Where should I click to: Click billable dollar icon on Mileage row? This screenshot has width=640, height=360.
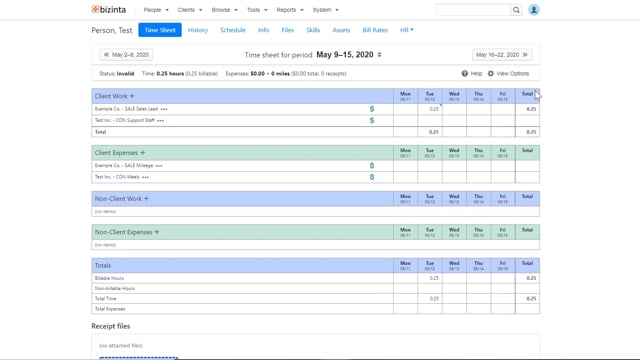point(372,165)
